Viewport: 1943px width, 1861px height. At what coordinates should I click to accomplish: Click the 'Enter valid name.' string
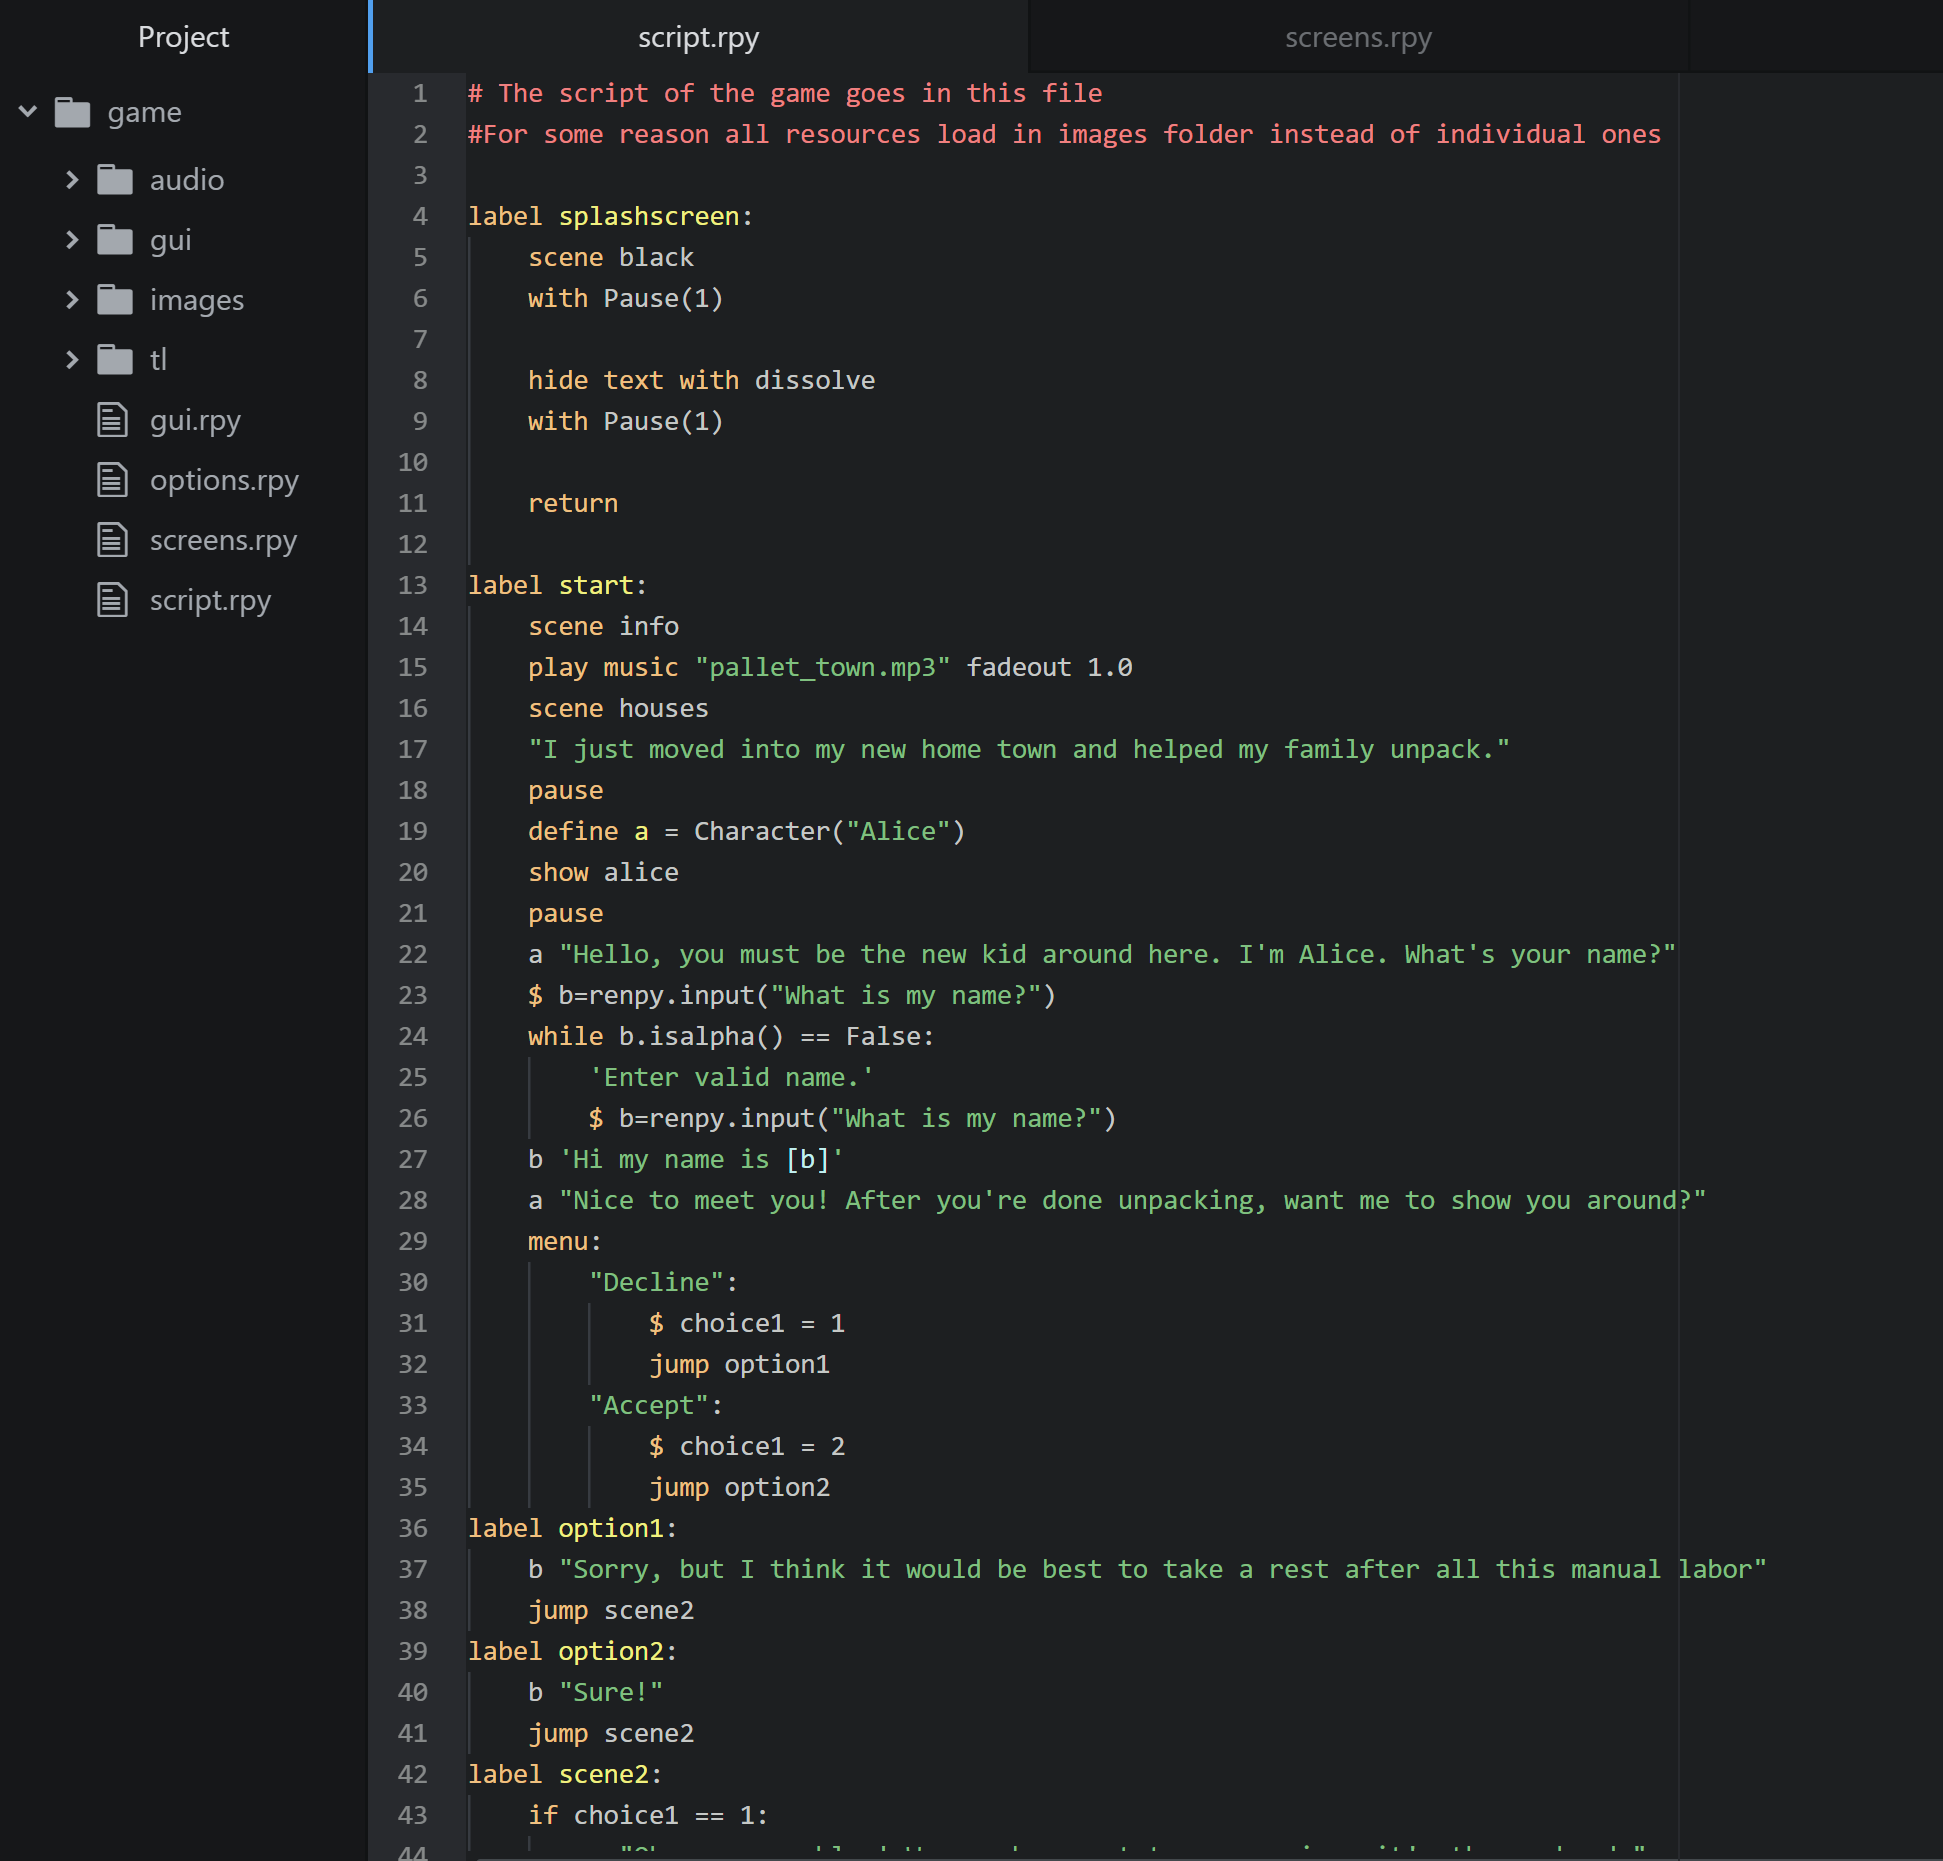coord(731,1077)
